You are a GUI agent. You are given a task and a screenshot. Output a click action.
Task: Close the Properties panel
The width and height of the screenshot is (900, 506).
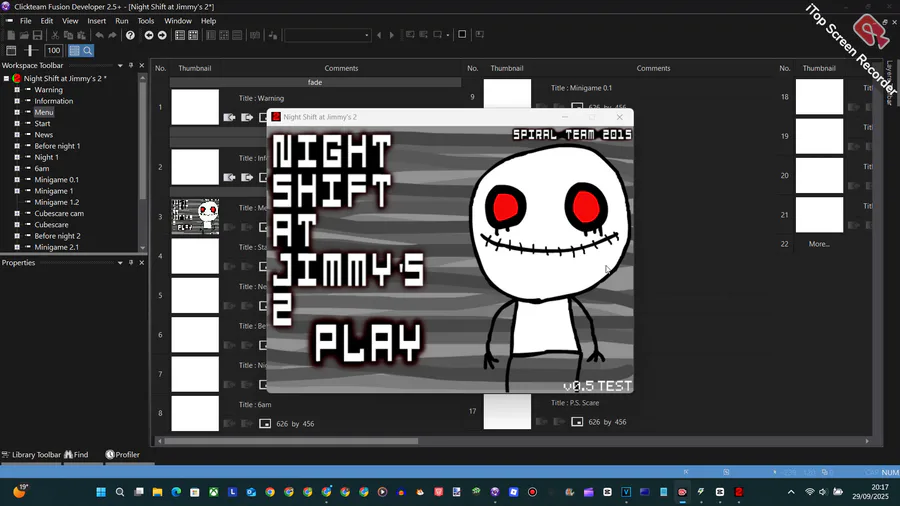tap(142, 263)
